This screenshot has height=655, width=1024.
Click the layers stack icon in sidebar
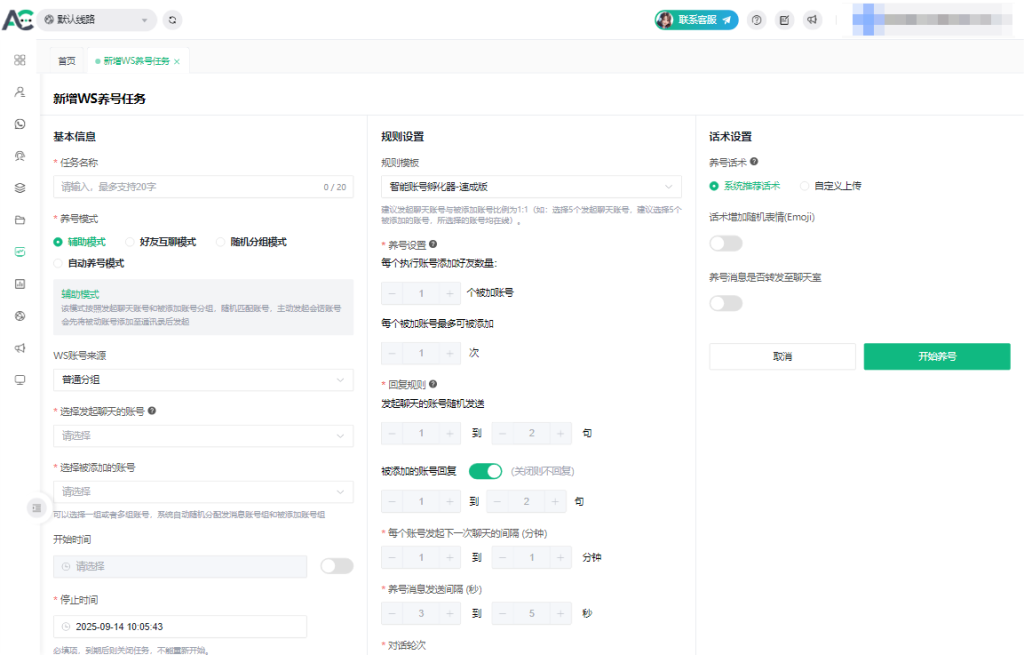tap(20, 188)
